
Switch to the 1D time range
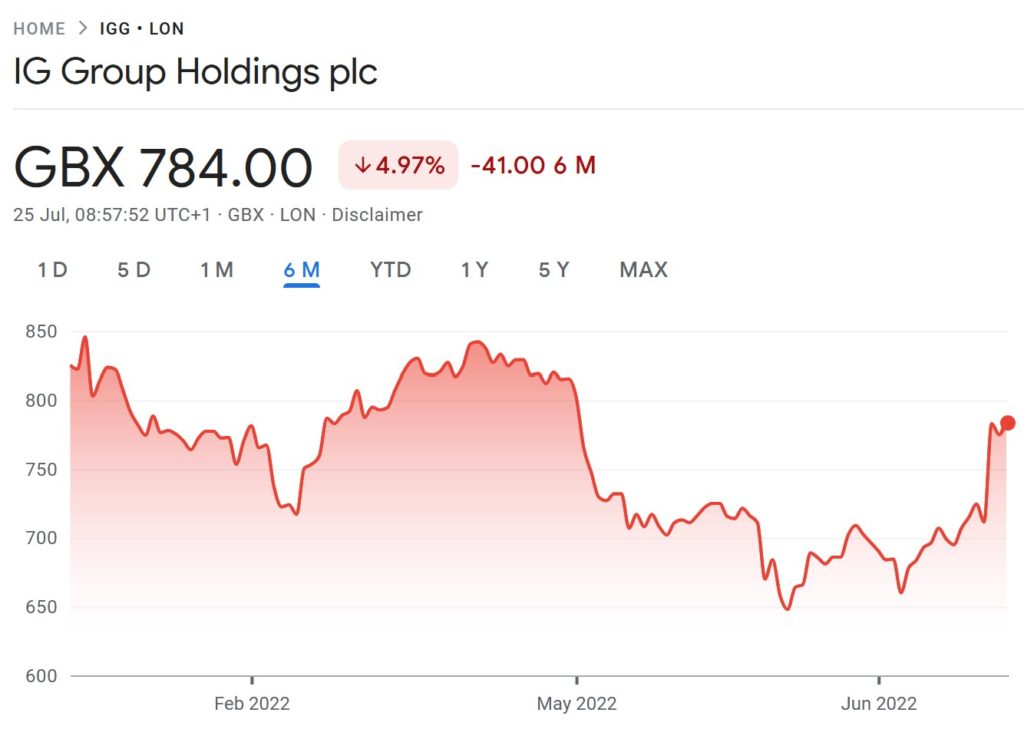pyautogui.click(x=52, y=270)
